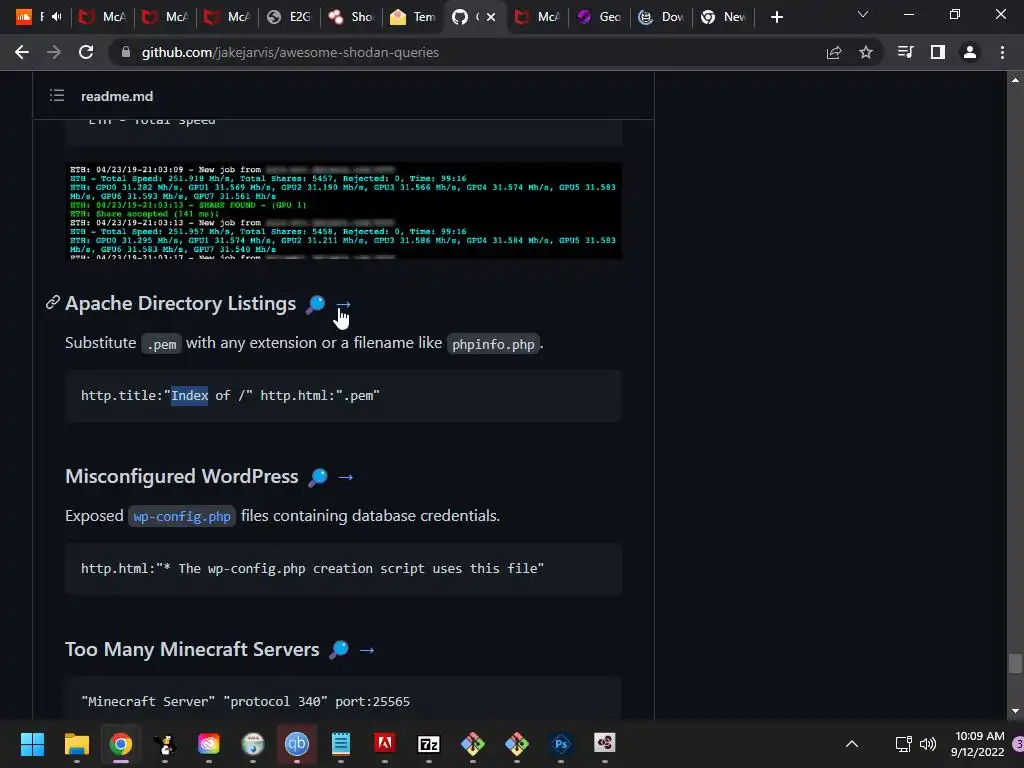
Task: Click the readme.md file name
Action: (117, 96)
